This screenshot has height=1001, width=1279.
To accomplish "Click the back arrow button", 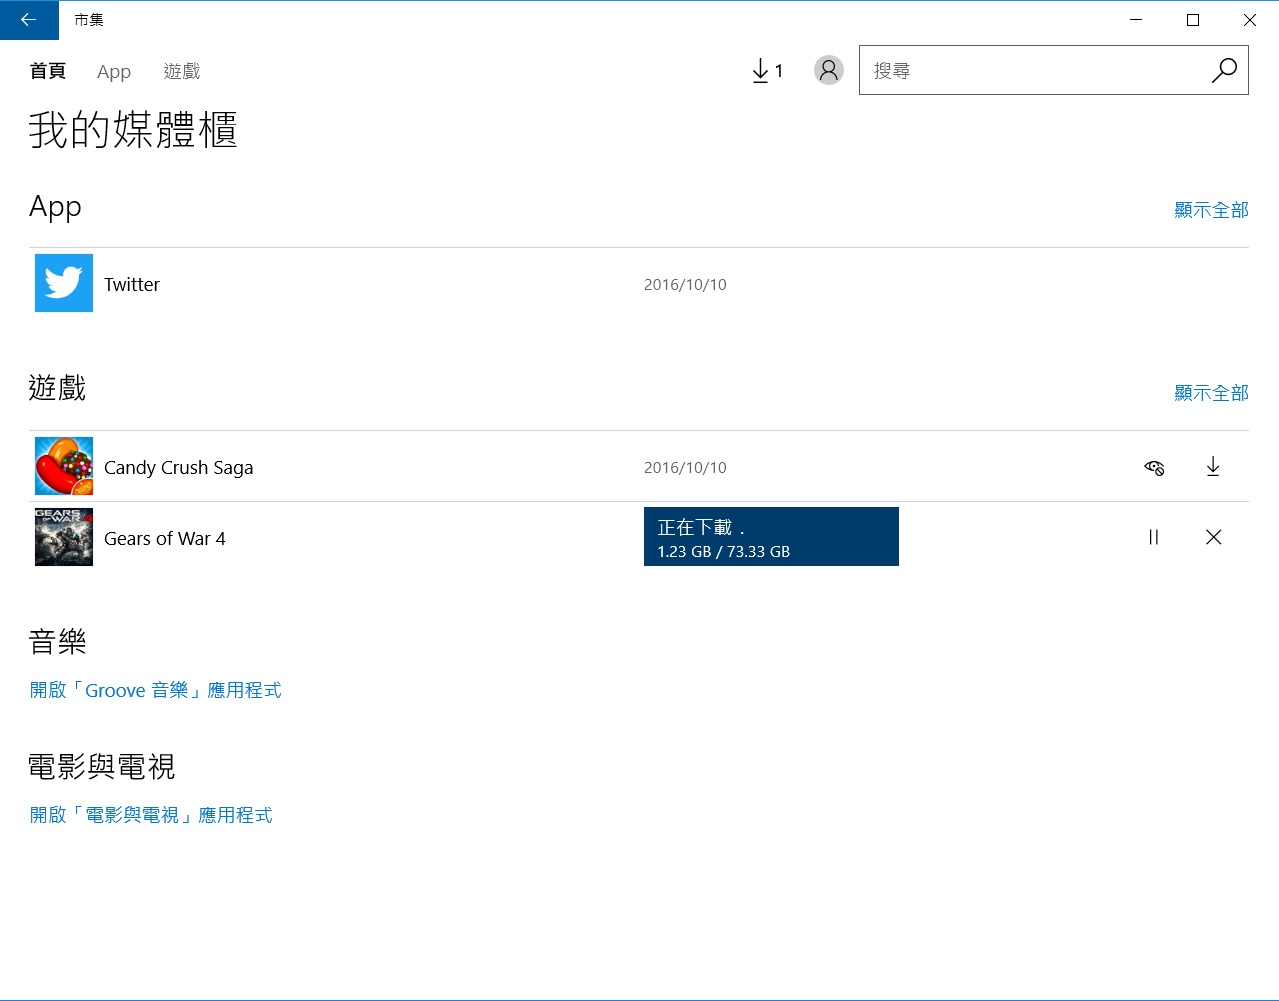I will [x=28, y=20].
